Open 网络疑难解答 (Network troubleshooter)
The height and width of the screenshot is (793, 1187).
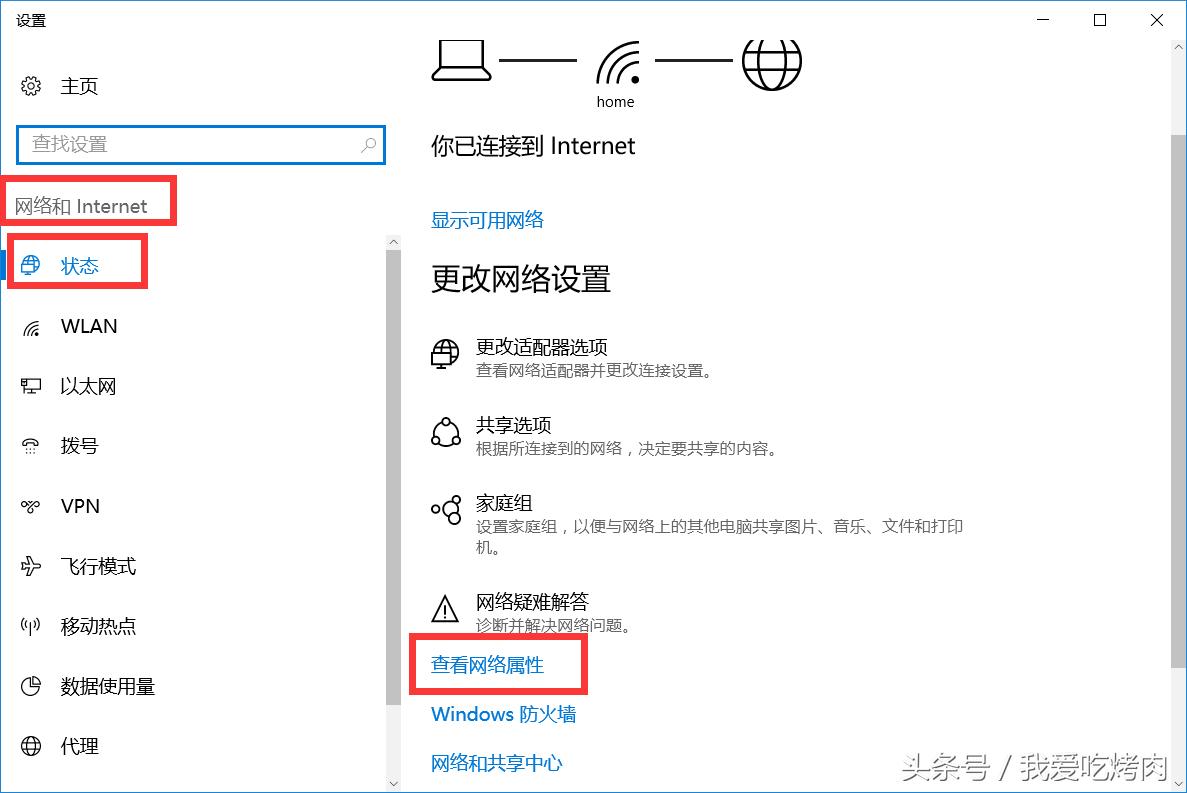pyautogui.click(x=533, y=601)
